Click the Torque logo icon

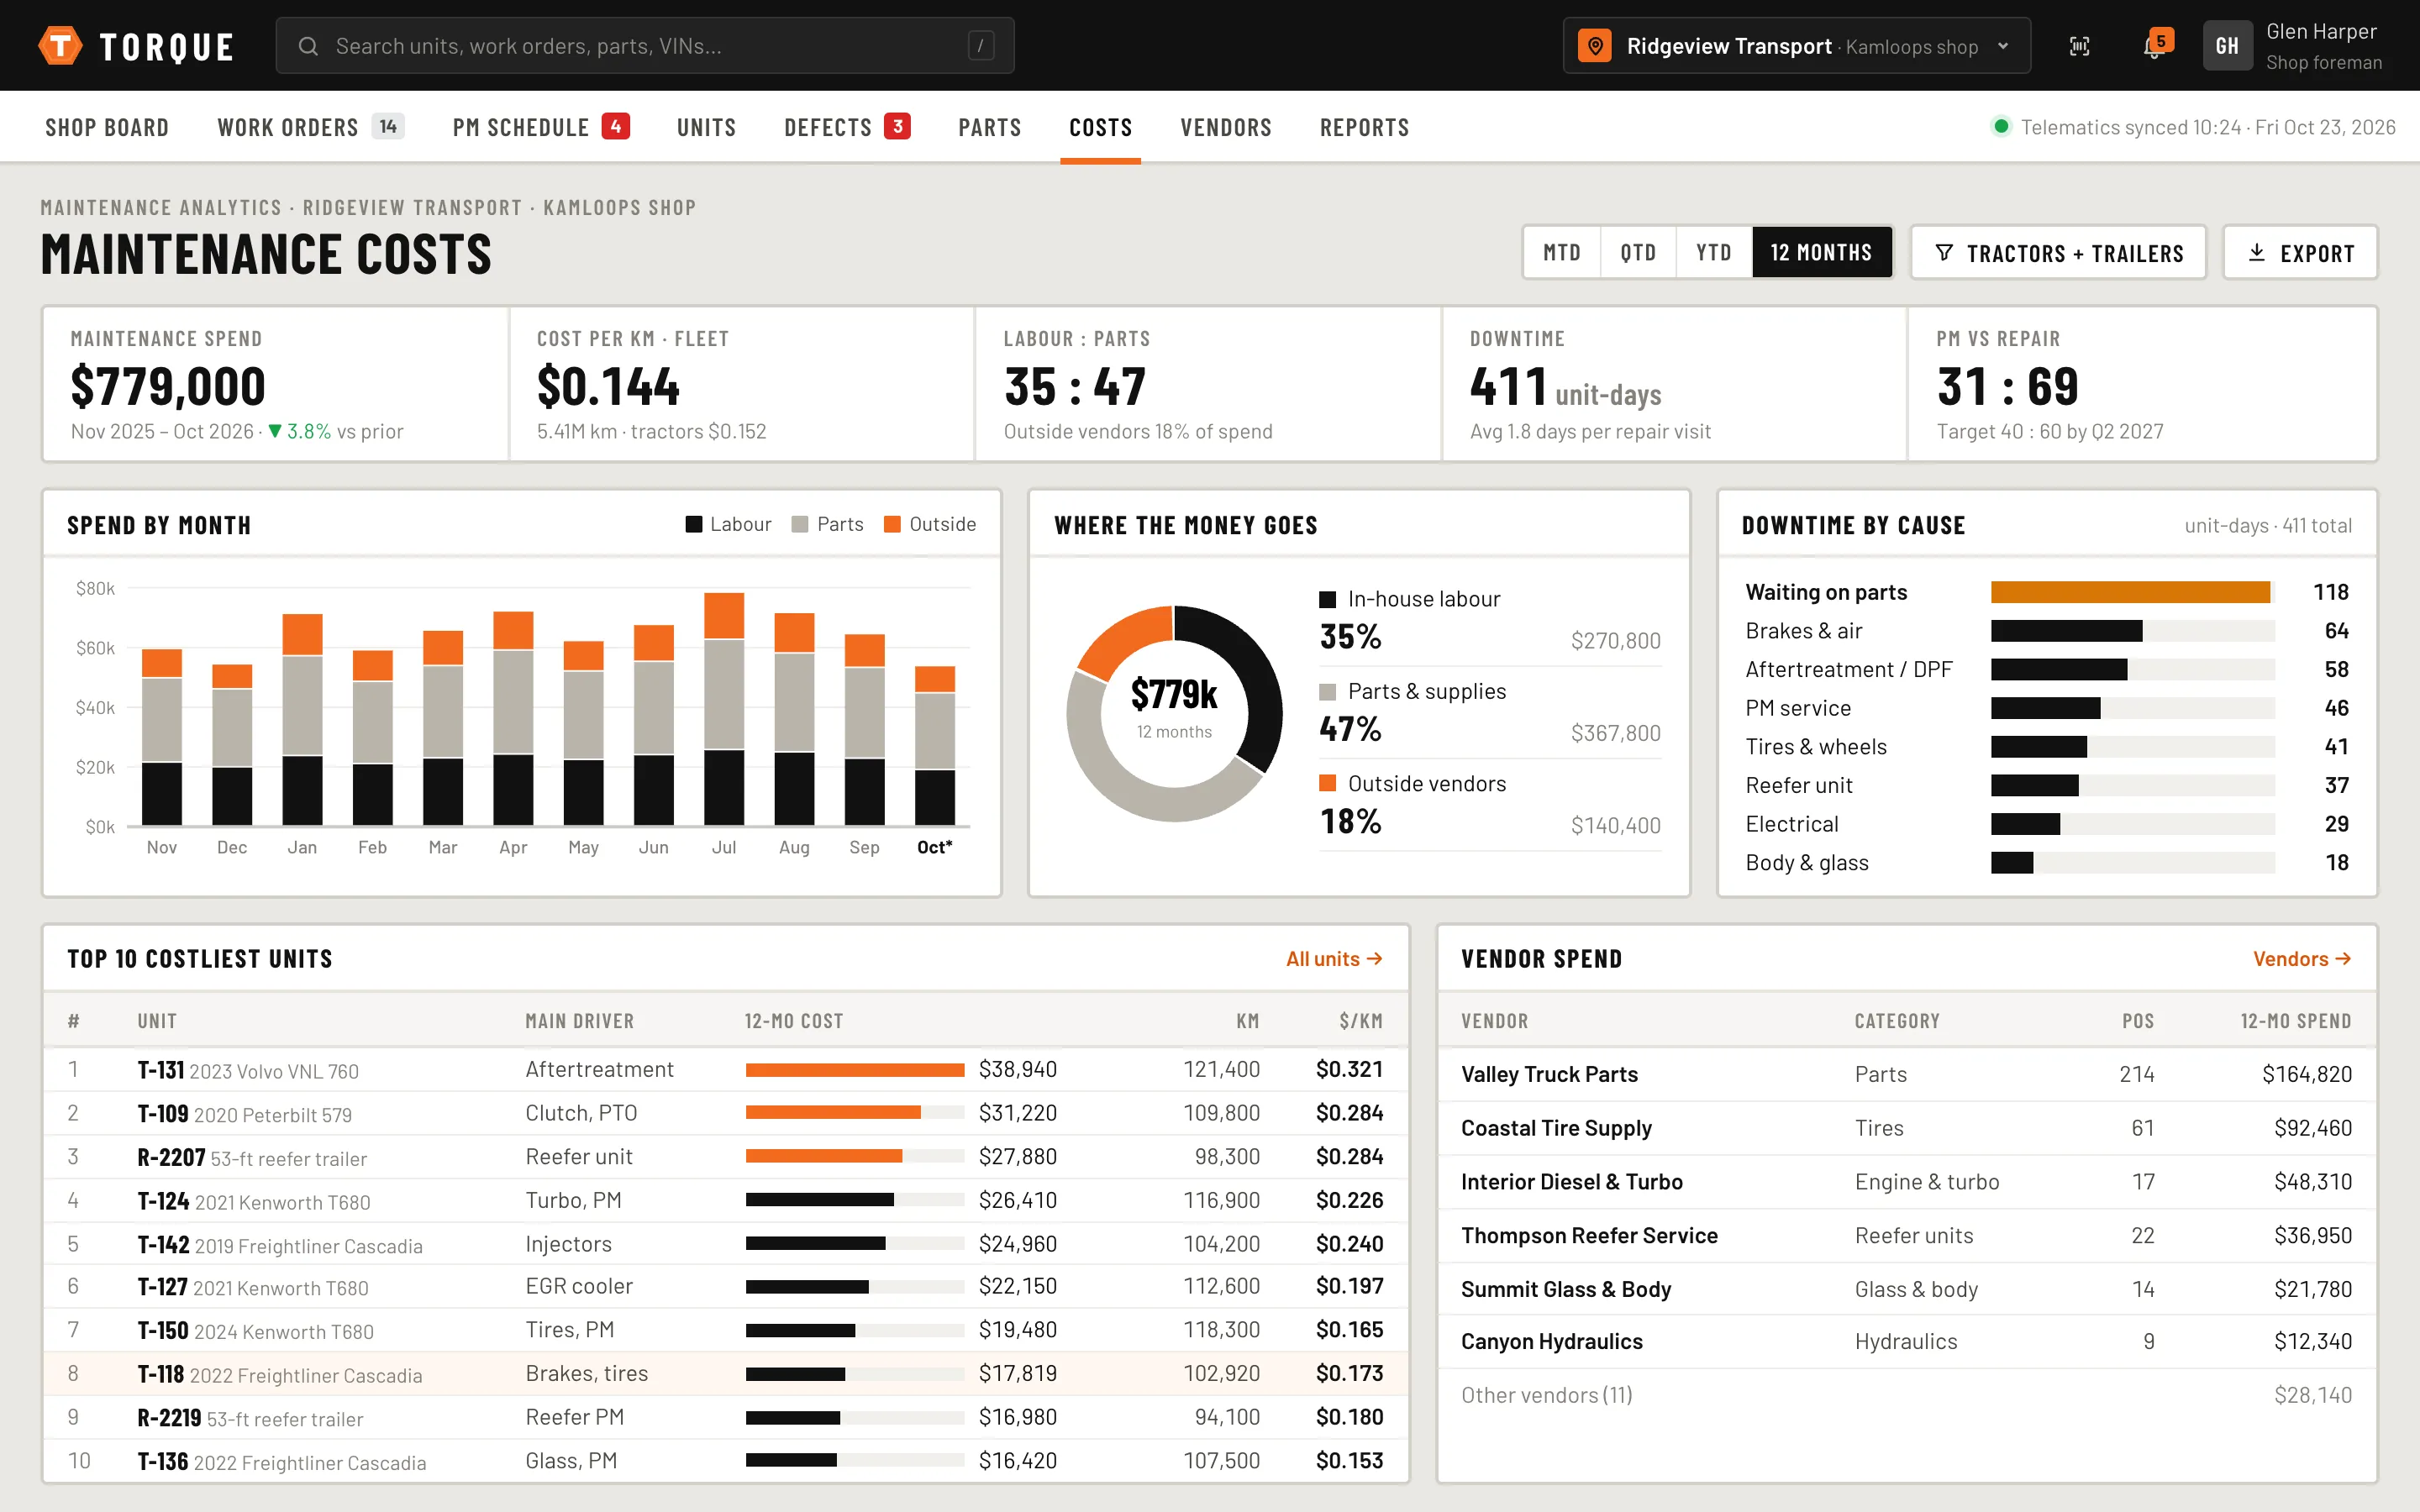coord(60,46)
